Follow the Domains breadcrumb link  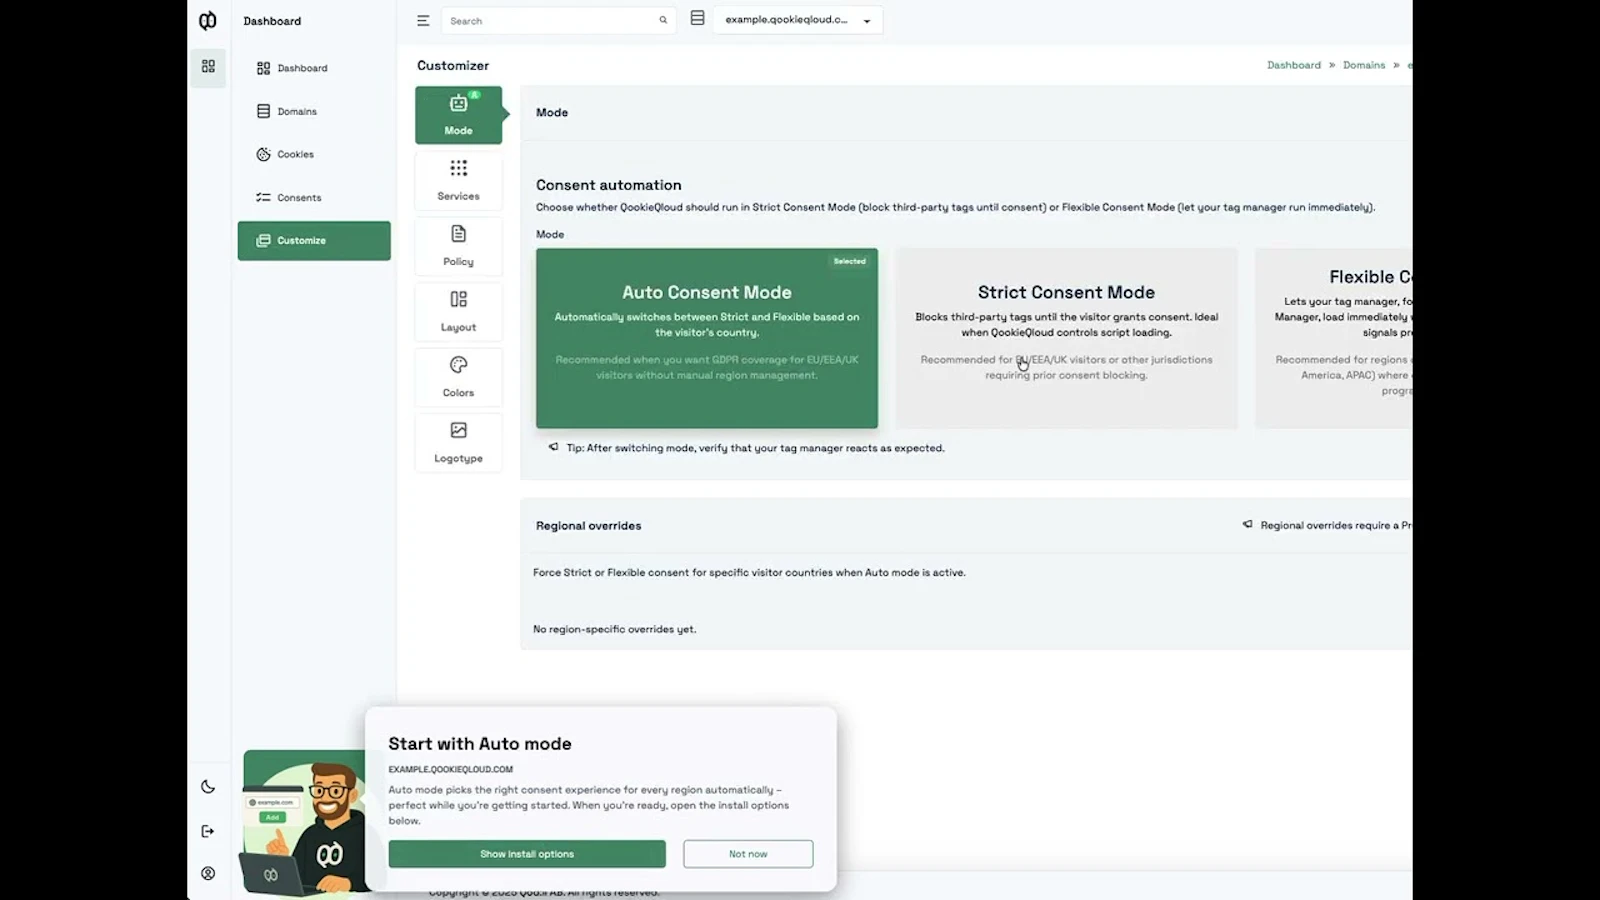click(x=1364, y=65)
